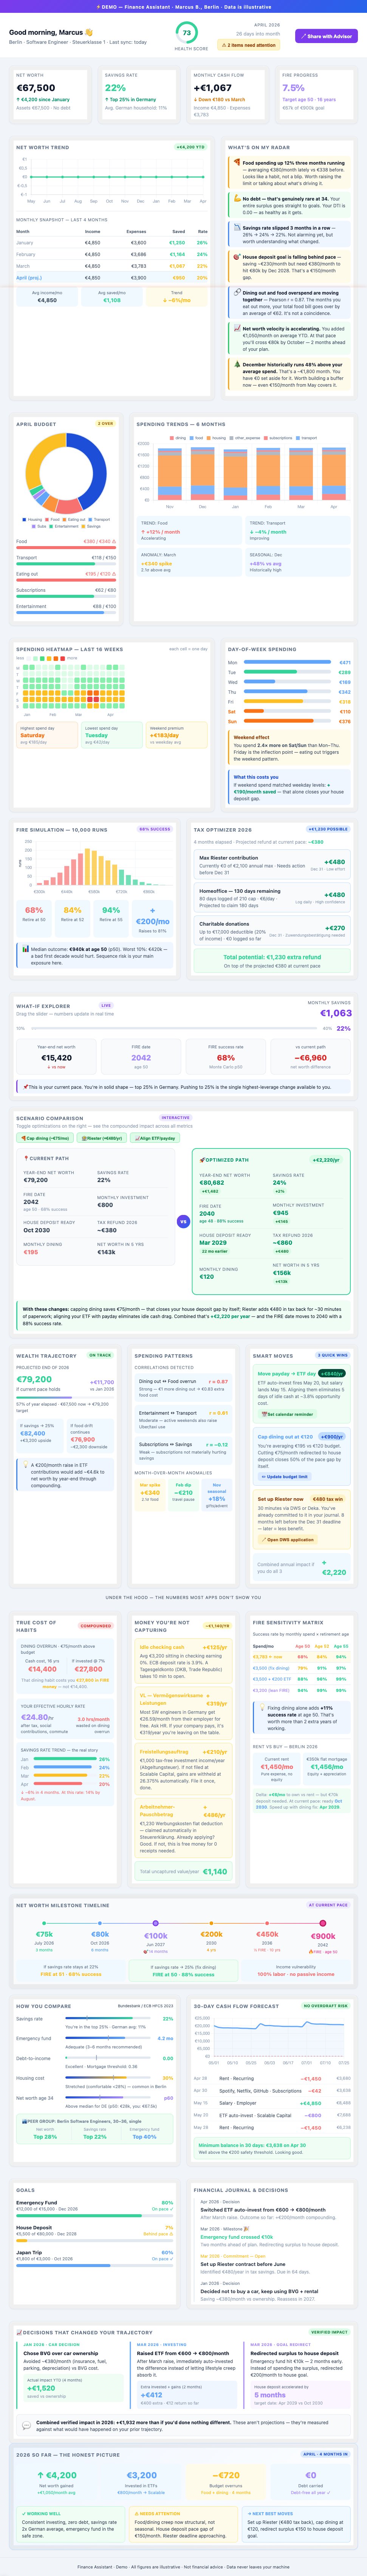Click the 'vs' circle between the two path cards
The image size is (367, 2576).
(183, 1221)
